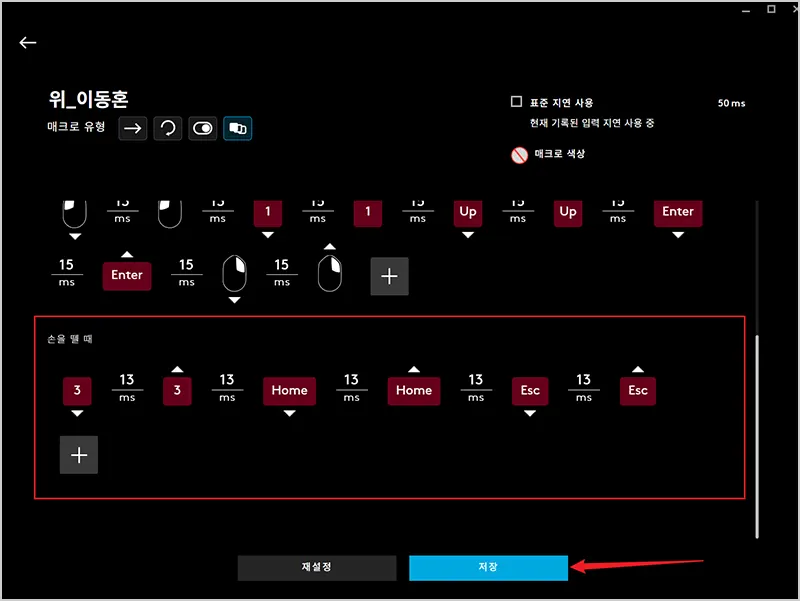Click the vertical scrollbar of the macro editor
Image resolution: width=800 pixels, height=601 pixels.
pyautogui.click(x=757, y=430)
